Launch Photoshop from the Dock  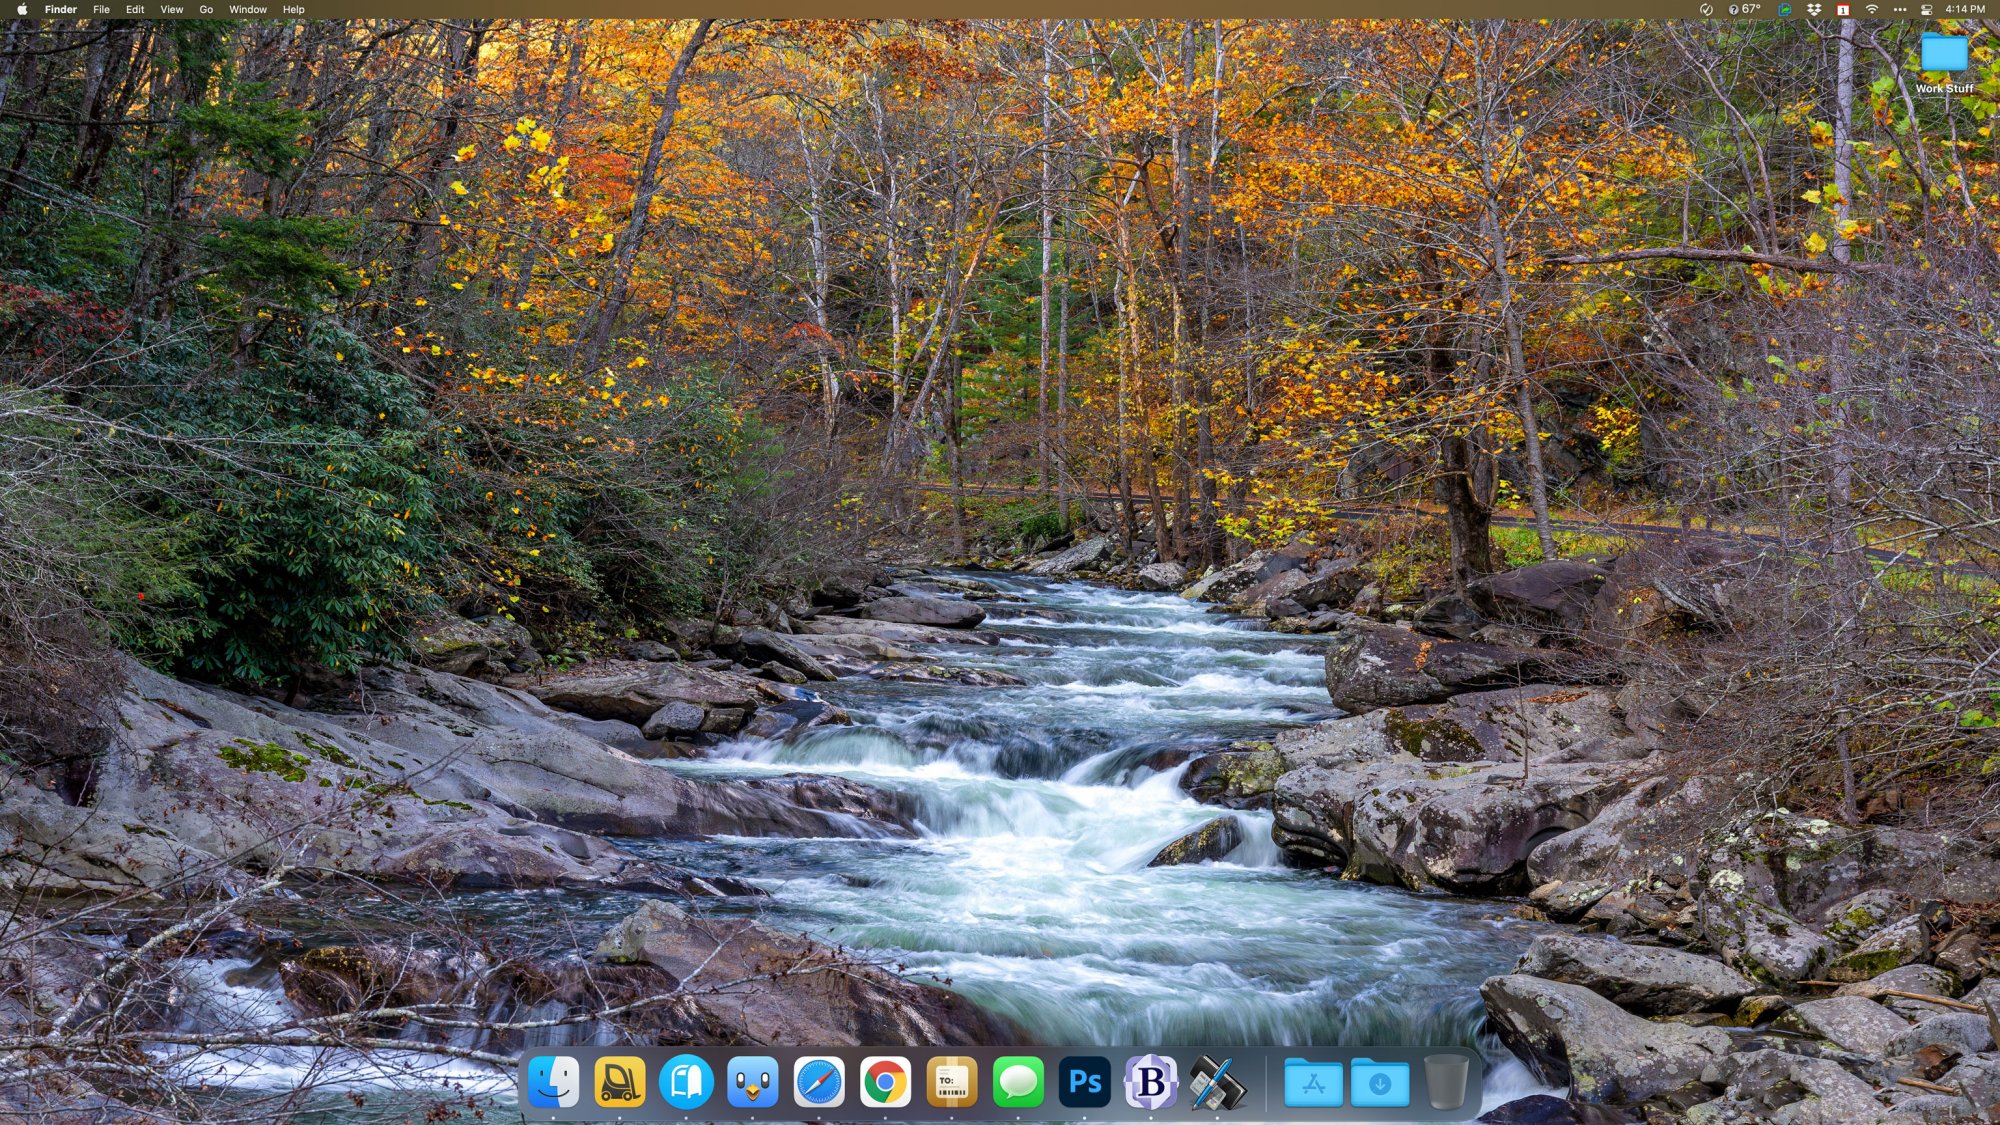pos(1084,1082)
